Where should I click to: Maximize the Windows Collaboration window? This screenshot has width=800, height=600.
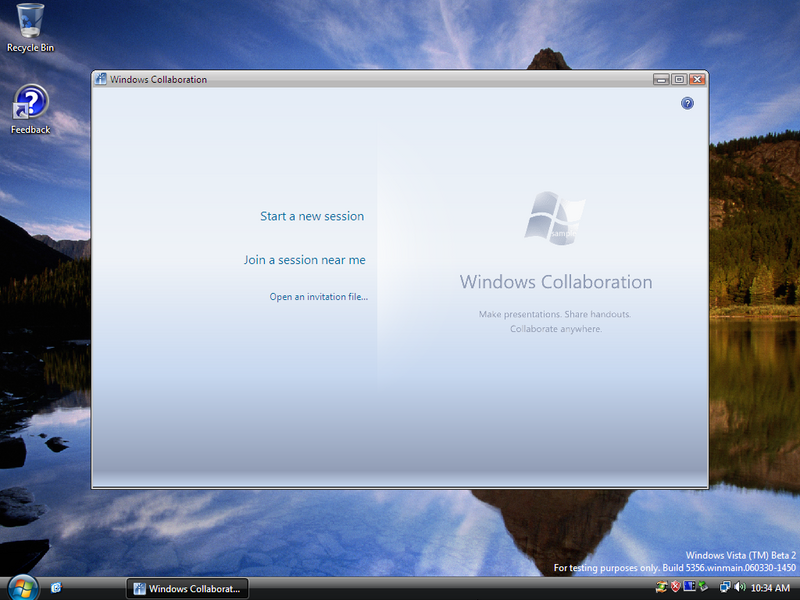point(678,79)
